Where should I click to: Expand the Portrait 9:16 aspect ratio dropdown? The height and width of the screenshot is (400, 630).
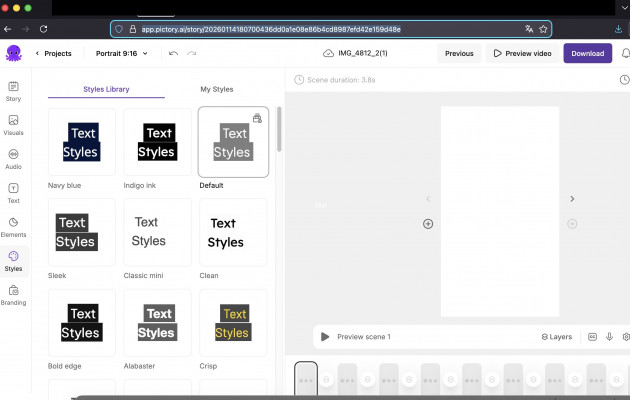click(x=125, y=53)
